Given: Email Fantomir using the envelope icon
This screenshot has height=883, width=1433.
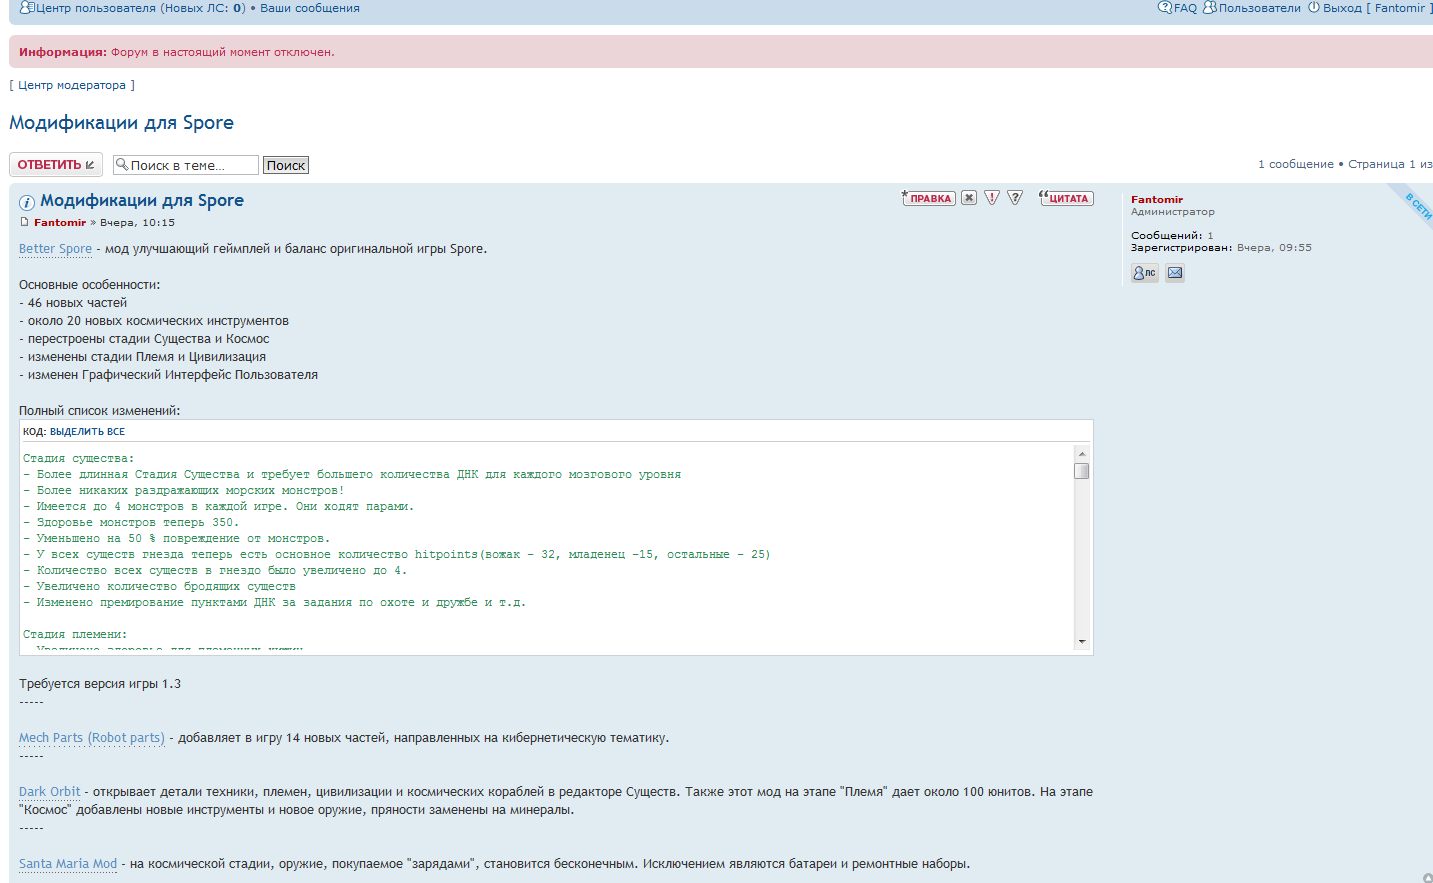Looking at the screenshot, I should point(1175,273).
